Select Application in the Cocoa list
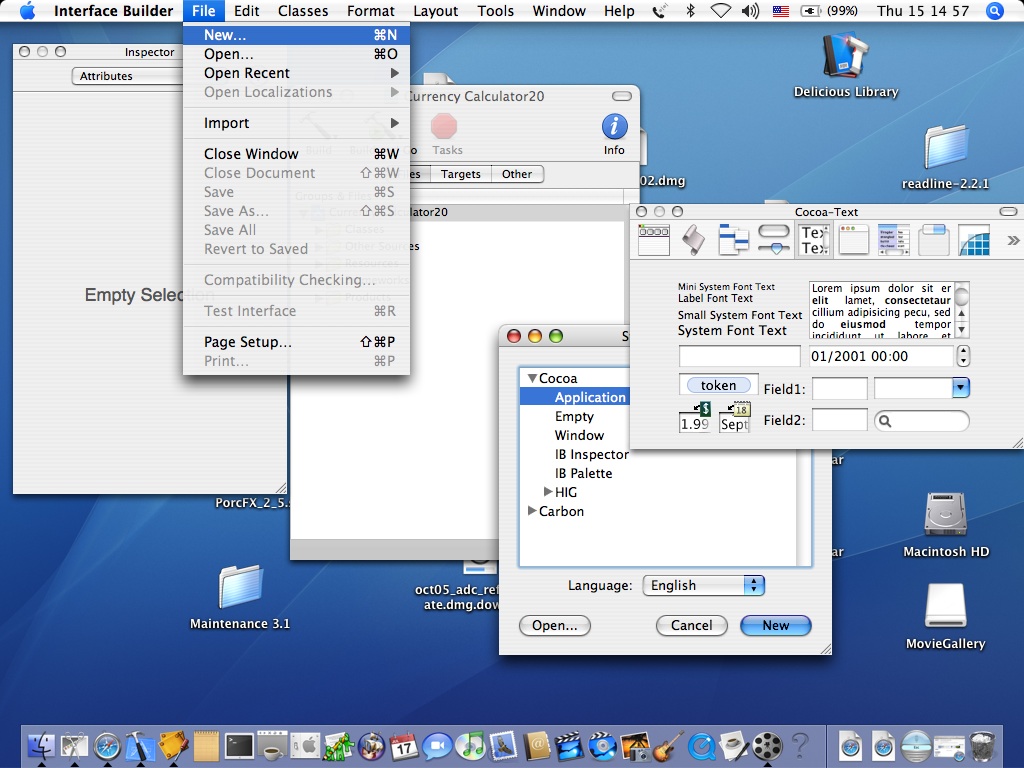Viewport: 1024px width, 768px height. point(575,397)
